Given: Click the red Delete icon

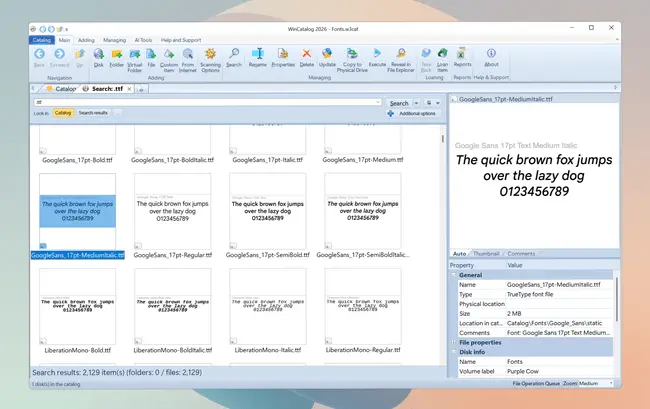Looking at the screenshot, I should 307,53.
